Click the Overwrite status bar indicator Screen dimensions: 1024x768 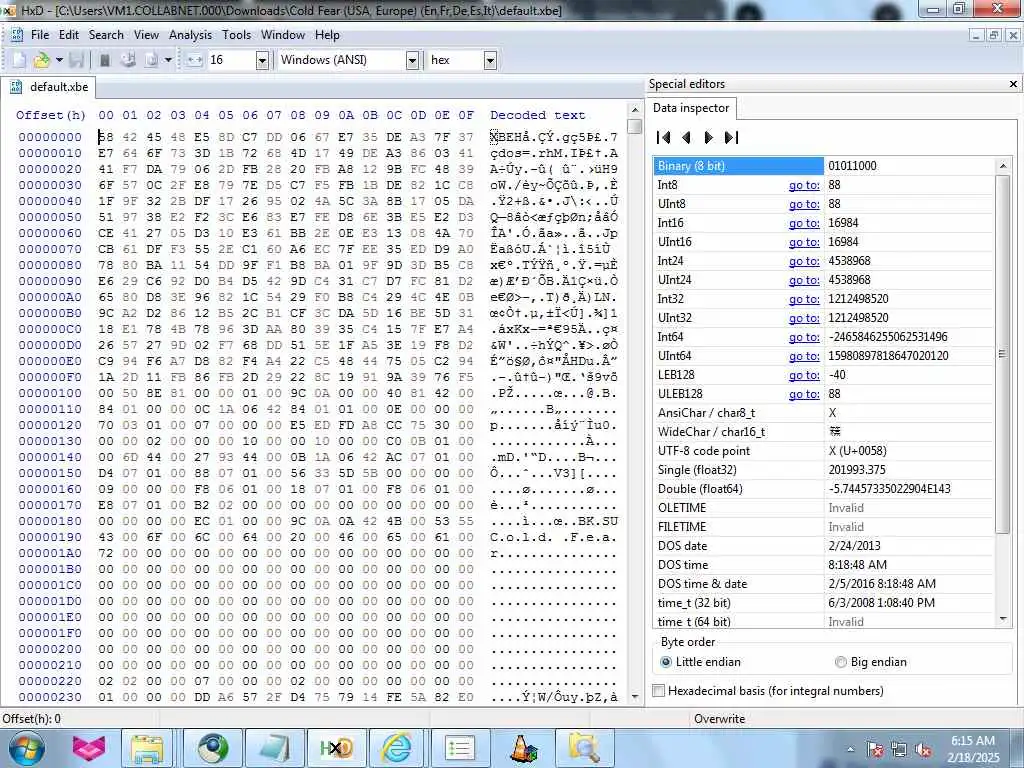[x=719, y=718]
